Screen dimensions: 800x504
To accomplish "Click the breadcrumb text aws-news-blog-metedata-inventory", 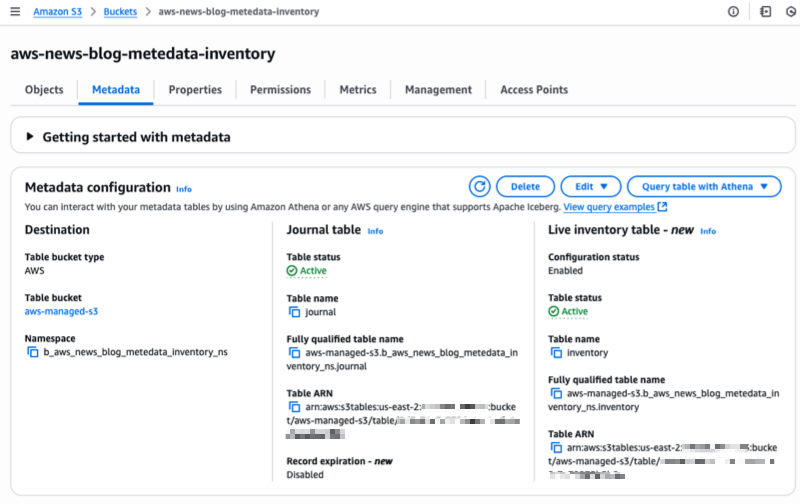I will tap(239, 12).
